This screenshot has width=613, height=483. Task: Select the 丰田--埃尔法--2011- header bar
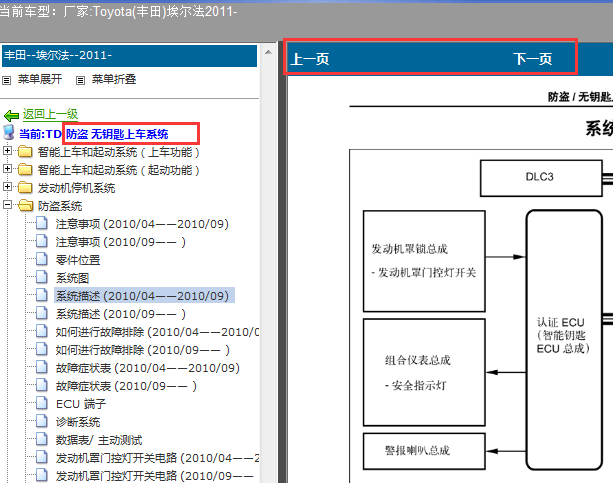(x=129, y=56)
